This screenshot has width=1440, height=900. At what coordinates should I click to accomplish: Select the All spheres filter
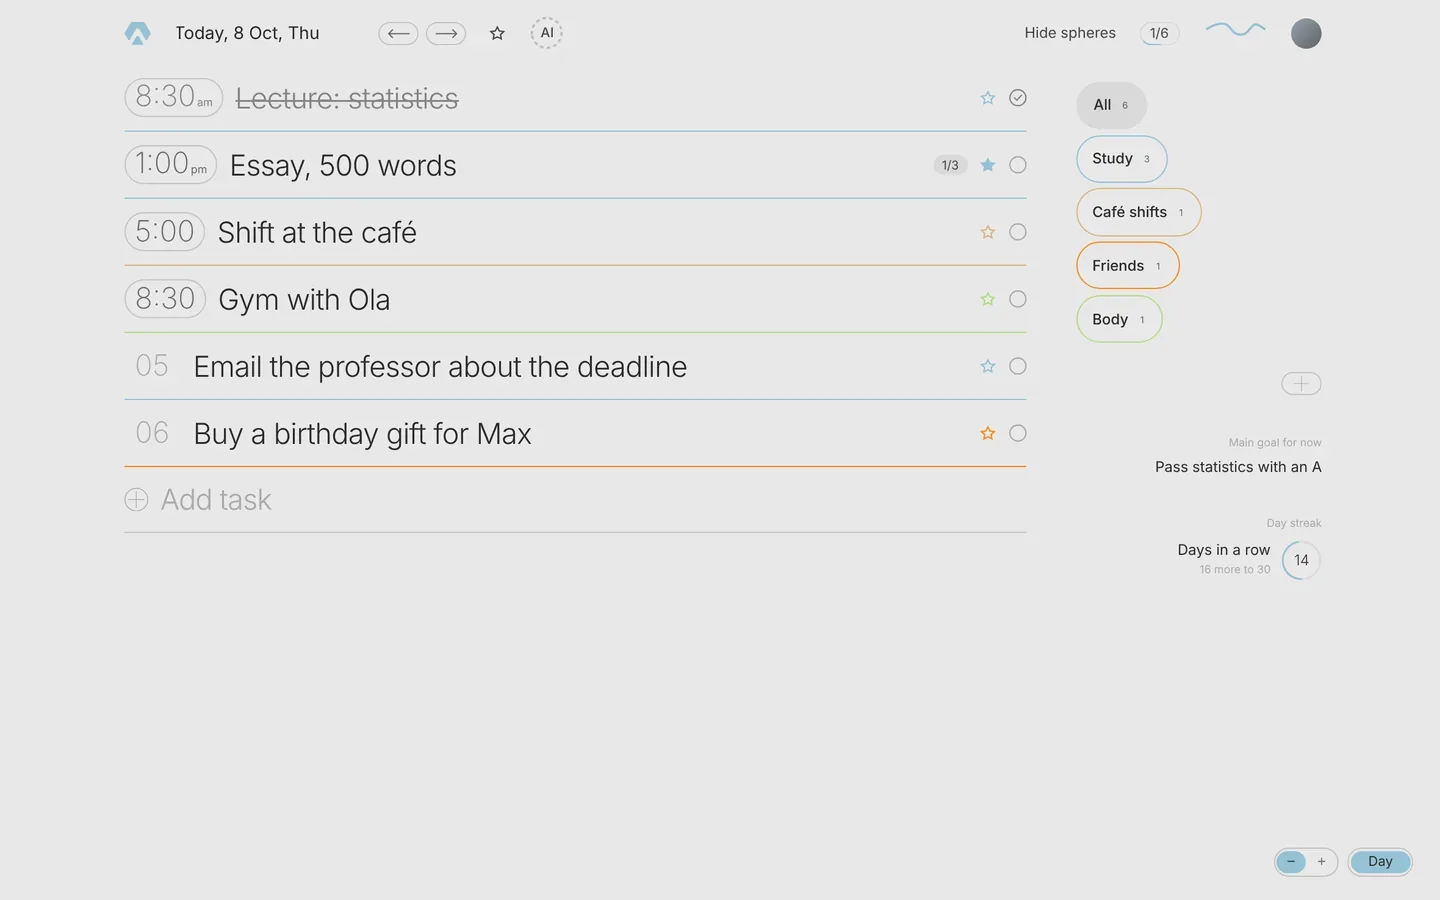1111,105
